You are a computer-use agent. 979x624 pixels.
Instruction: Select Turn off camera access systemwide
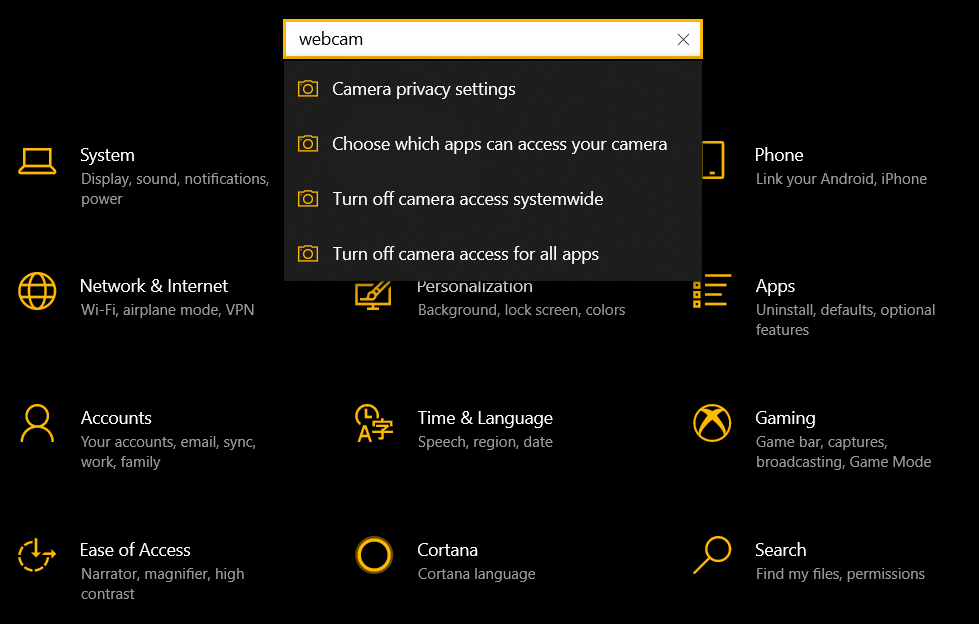(467, 199)
